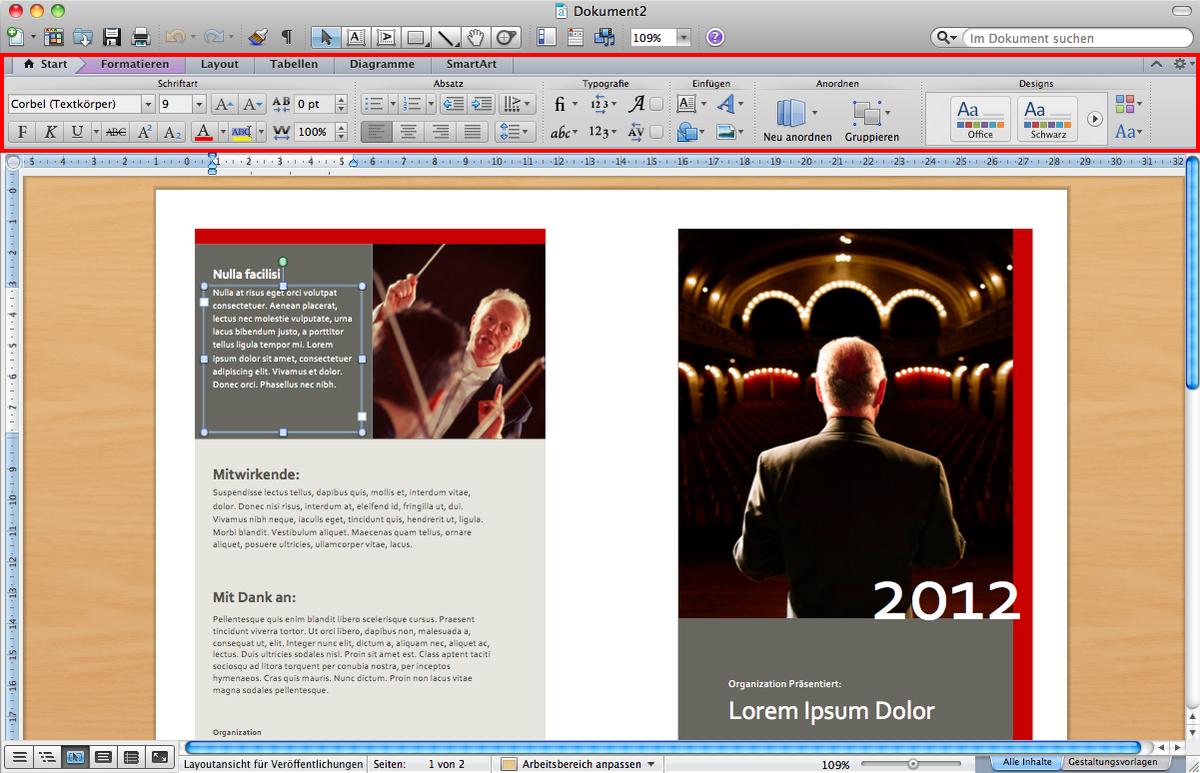Switch to outline view in status bar
Viewport: 1200px width, 773px height.
coord(46,758)
